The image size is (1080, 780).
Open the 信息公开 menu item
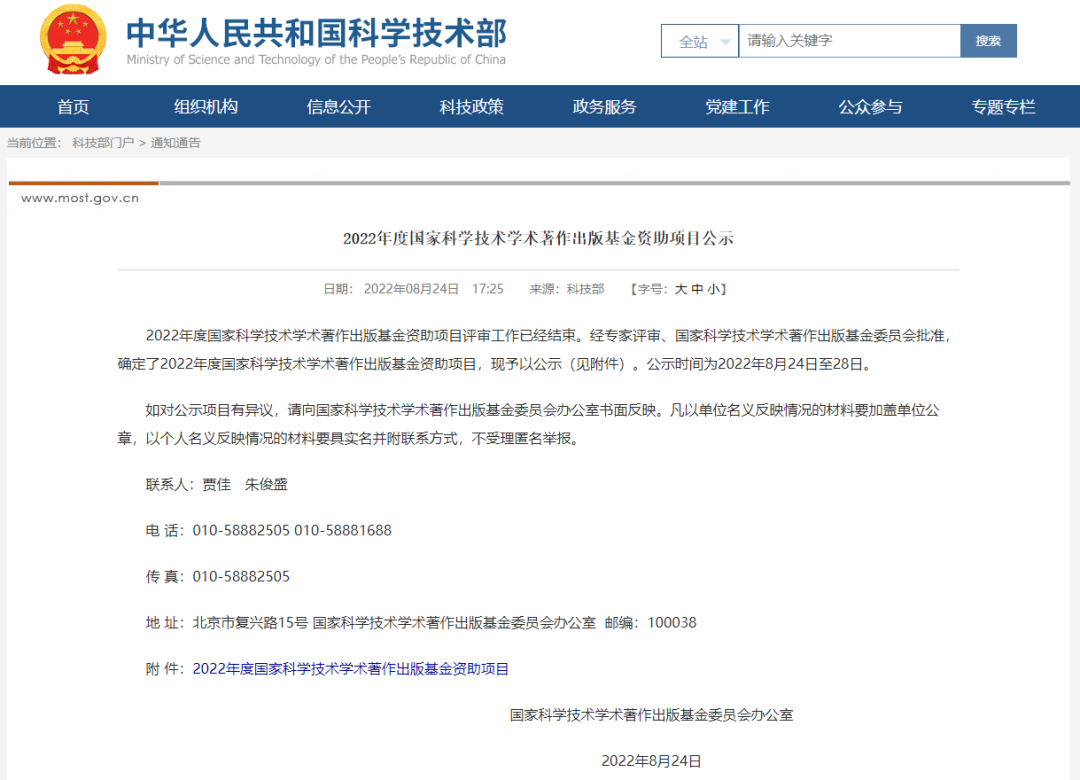pos(339,107)
